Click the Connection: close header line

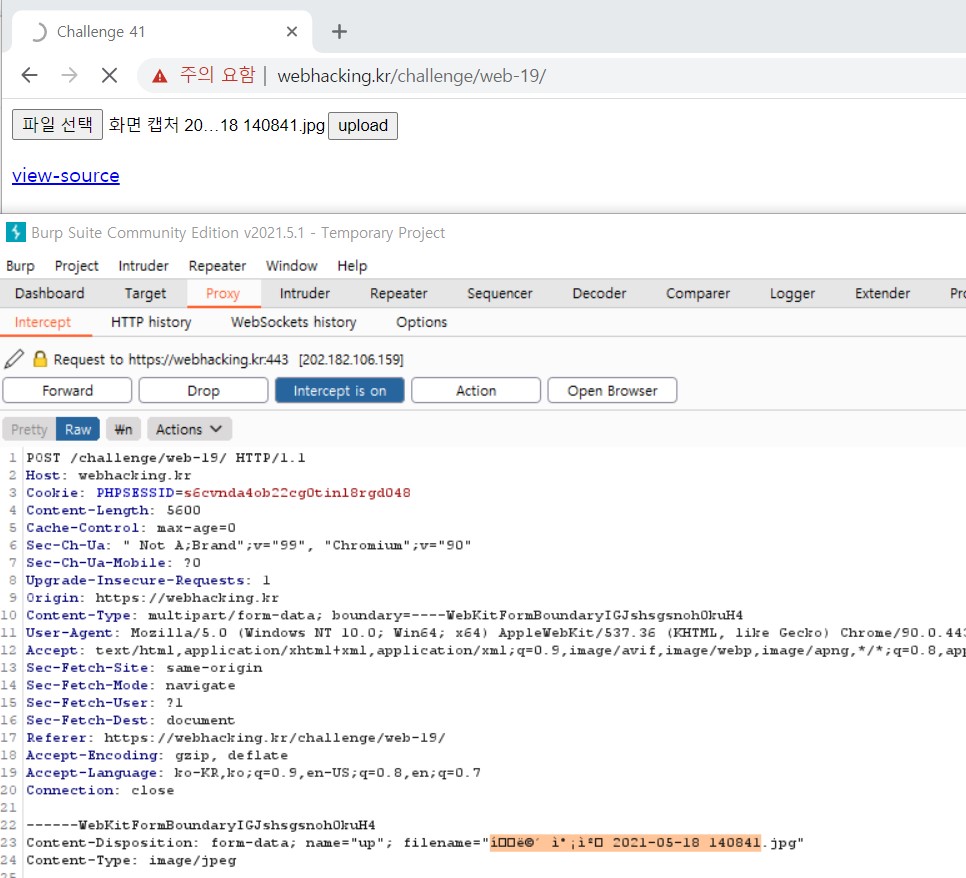point(100,790)
